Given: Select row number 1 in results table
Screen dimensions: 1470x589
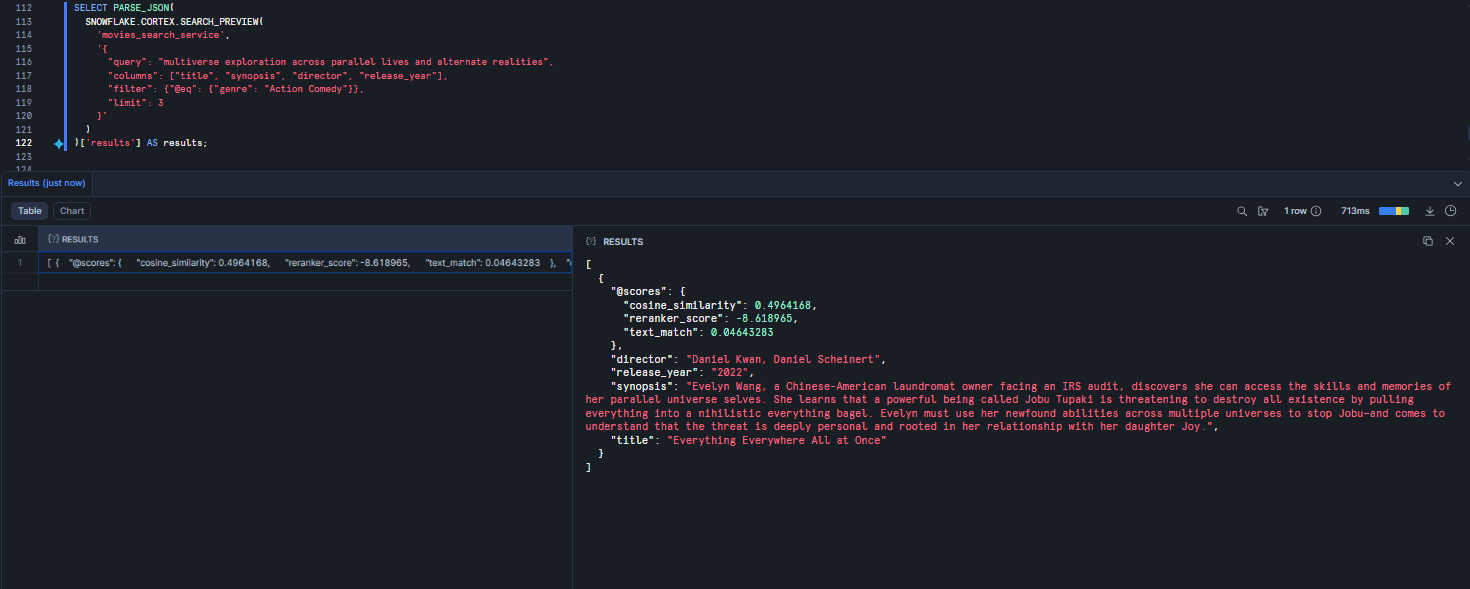Looking at the screenshot, I should click(x=20, y=263).
